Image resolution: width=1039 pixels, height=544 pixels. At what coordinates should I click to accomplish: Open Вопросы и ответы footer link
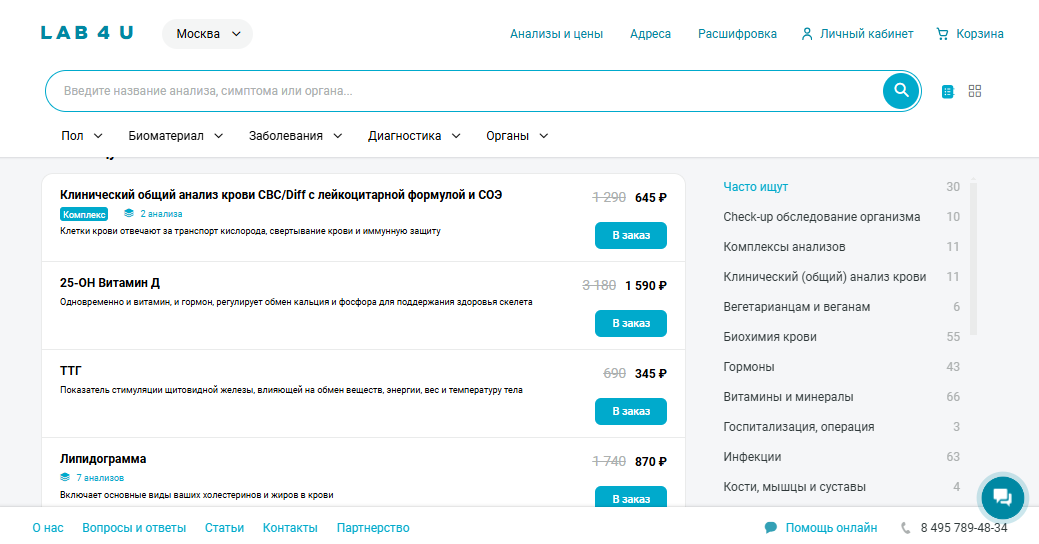point(134,528)
